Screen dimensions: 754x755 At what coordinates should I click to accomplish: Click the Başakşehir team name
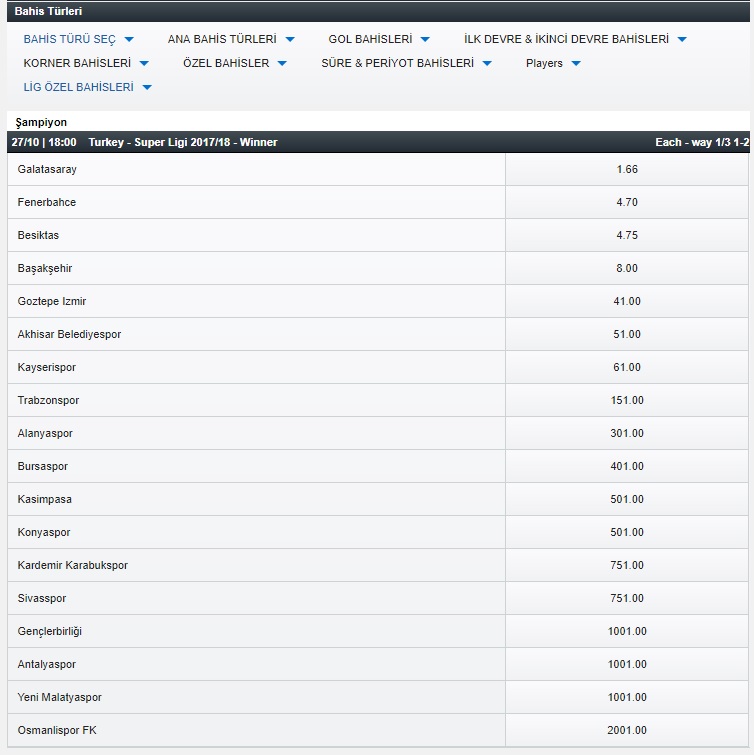[x=45, y=268]
